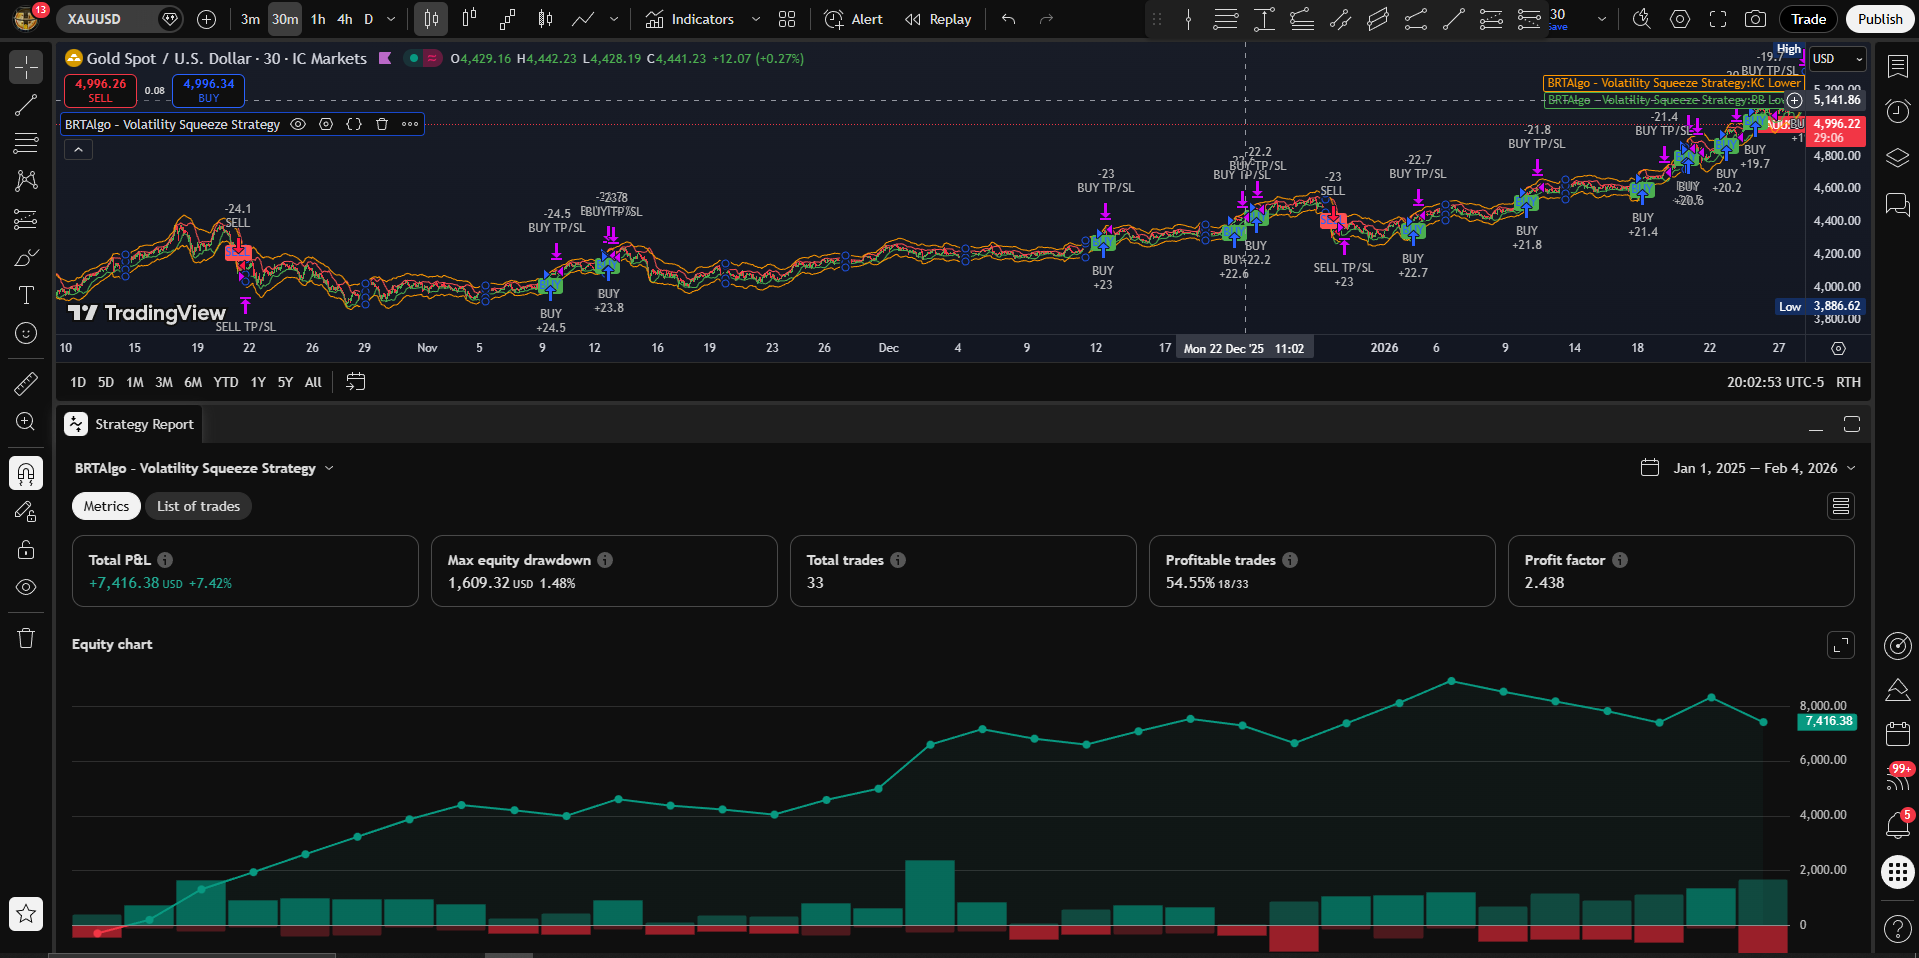Click the blue BUY price button
1919x958 pixels.
pos(208,90)
